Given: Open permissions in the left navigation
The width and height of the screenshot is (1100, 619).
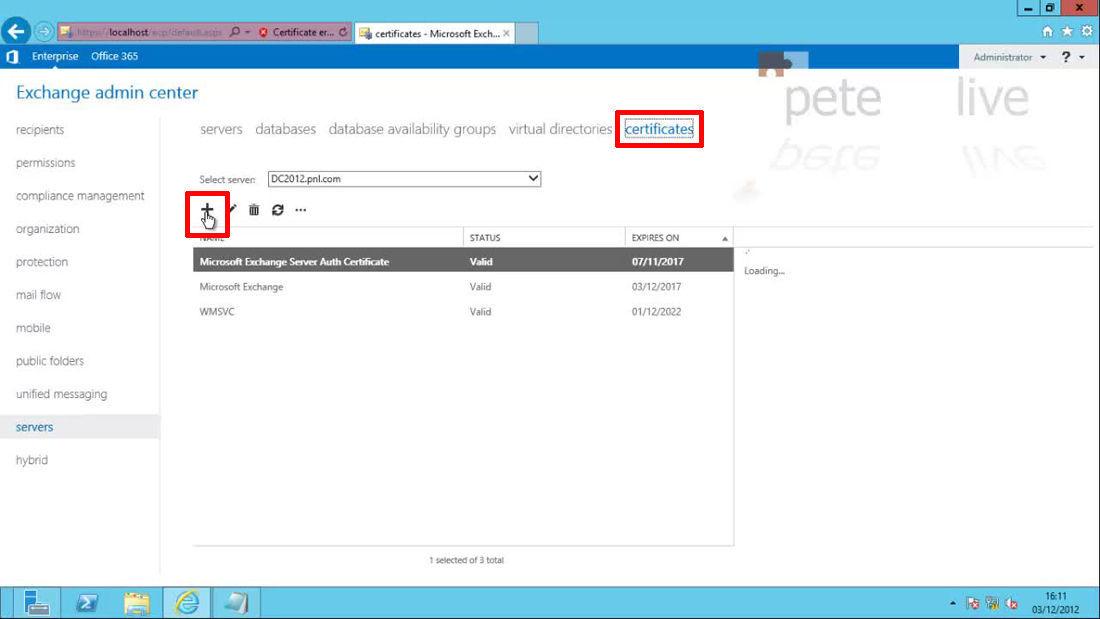Looking at the screenshot, I should [x=46, y=163].
